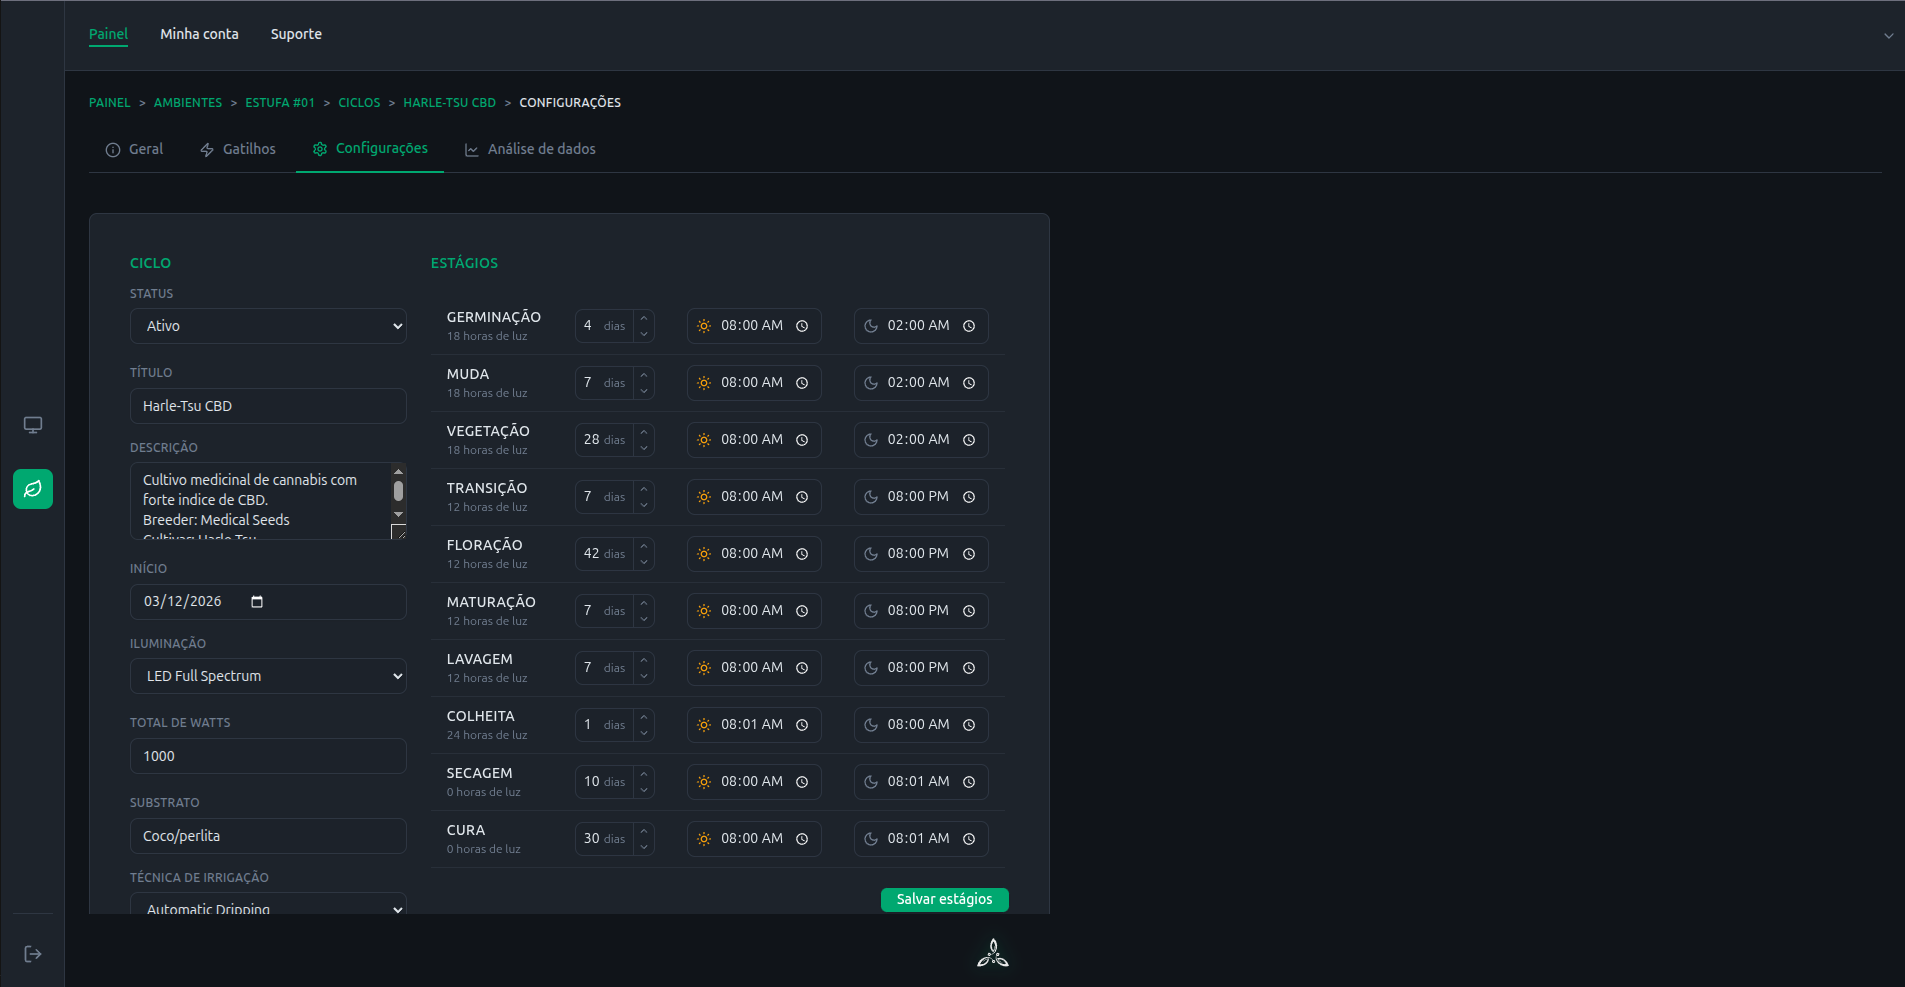This screenshot has height=987, width=1905.
Task: Open the Análise de dados tab
Action: point(530,149)
